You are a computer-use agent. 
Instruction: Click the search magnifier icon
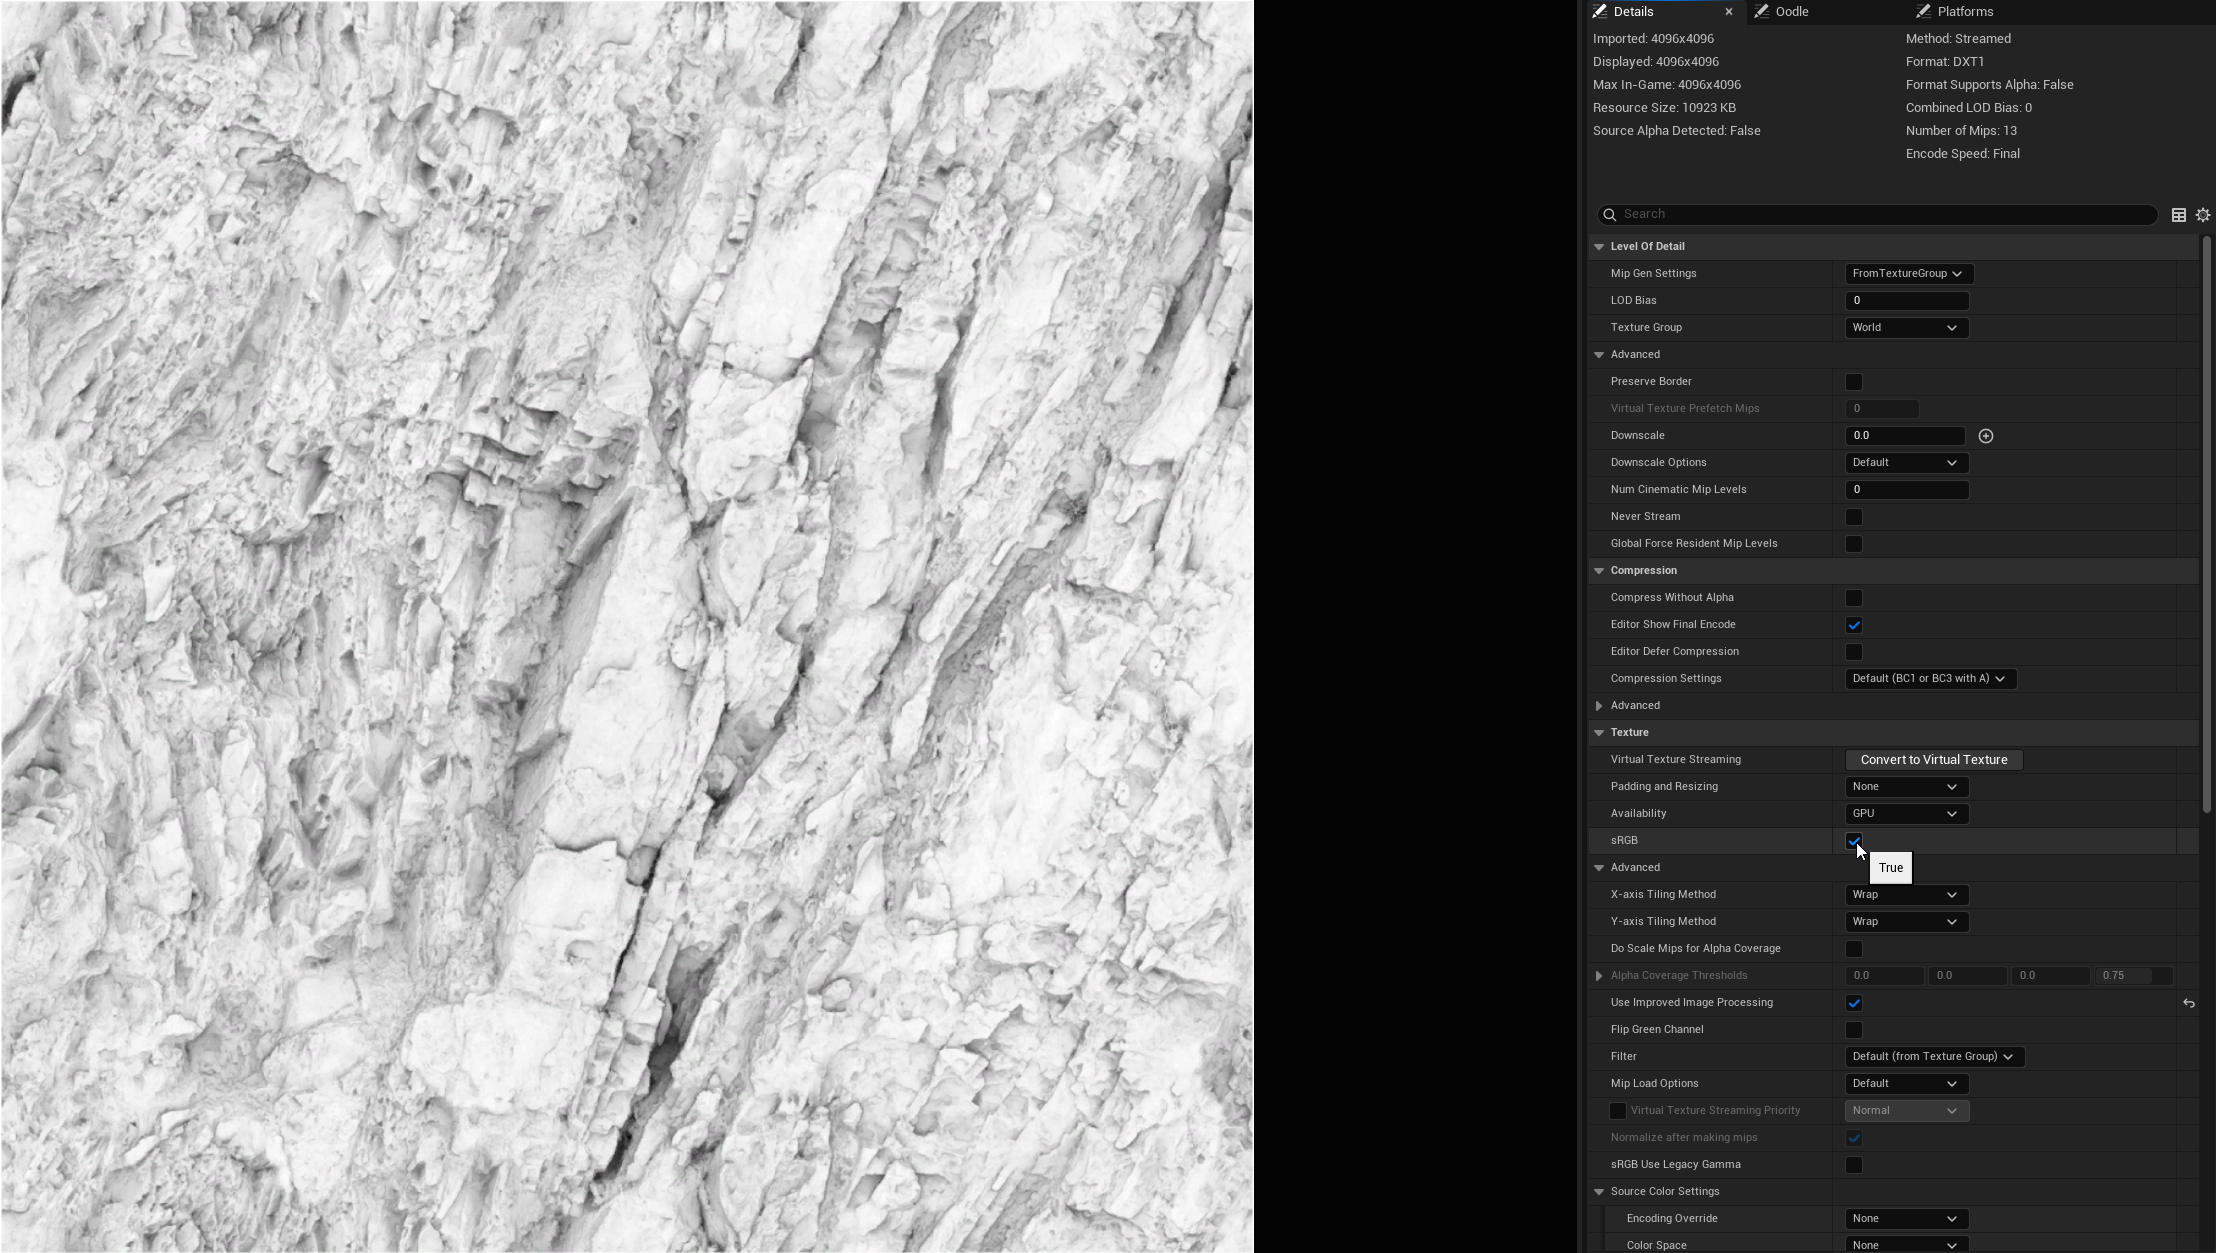click(x=1609, y=214)
